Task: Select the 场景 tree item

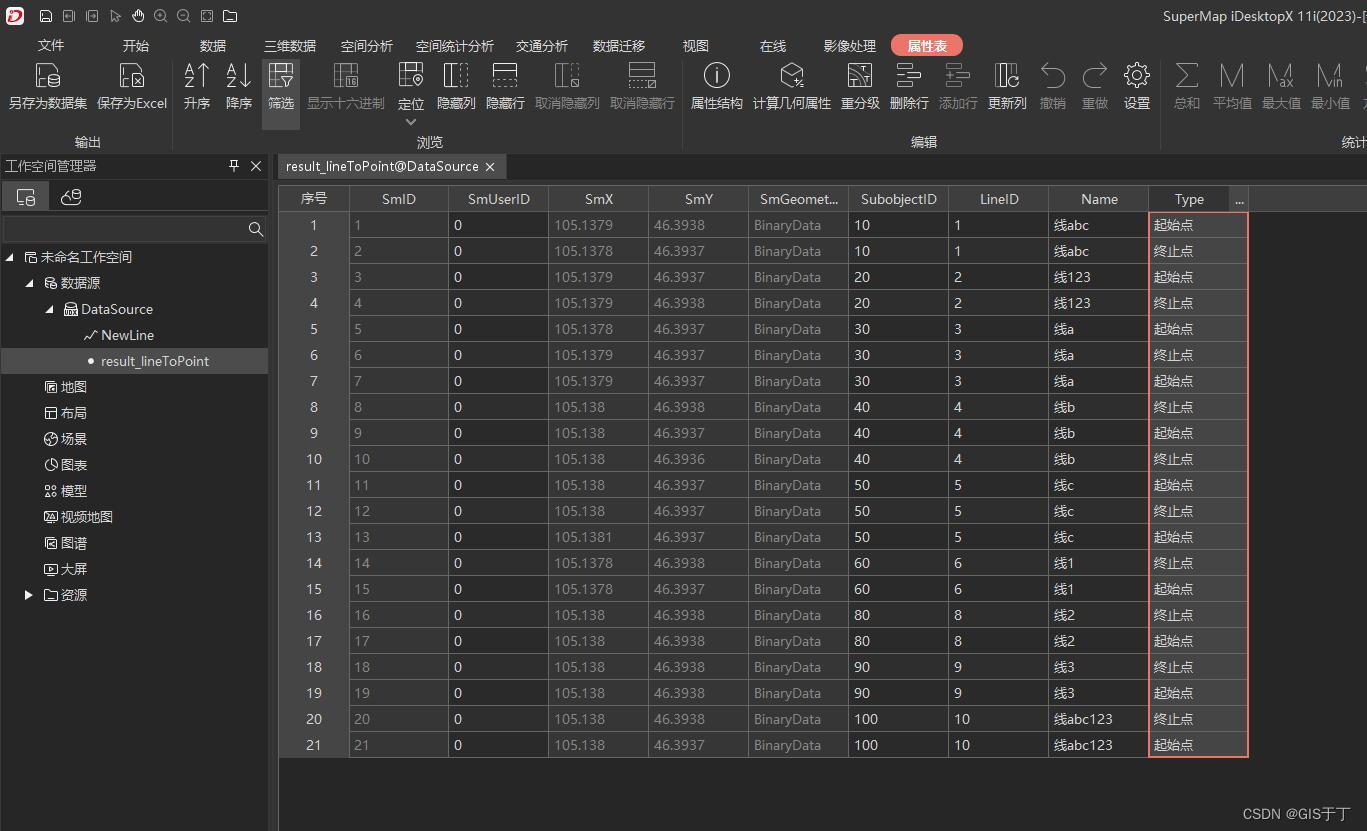Action: 73,439
